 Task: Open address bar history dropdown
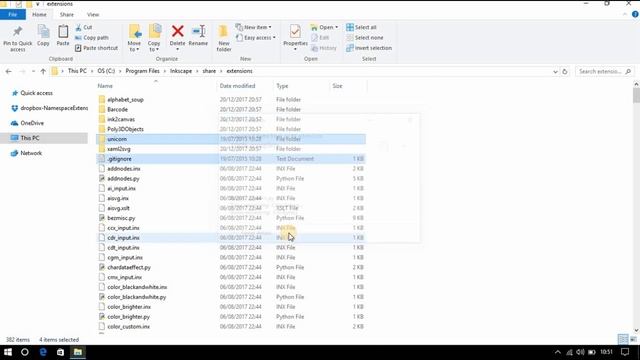555,71
